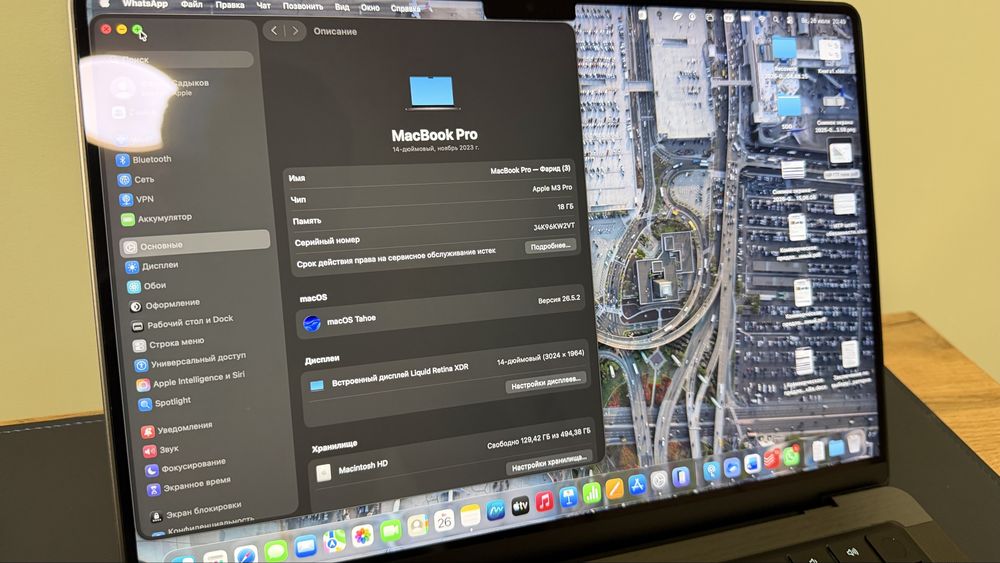This screenshot has width=1000, height=563.
Task: Select the Основные sidebar item
Action: [x=195, y=244]
